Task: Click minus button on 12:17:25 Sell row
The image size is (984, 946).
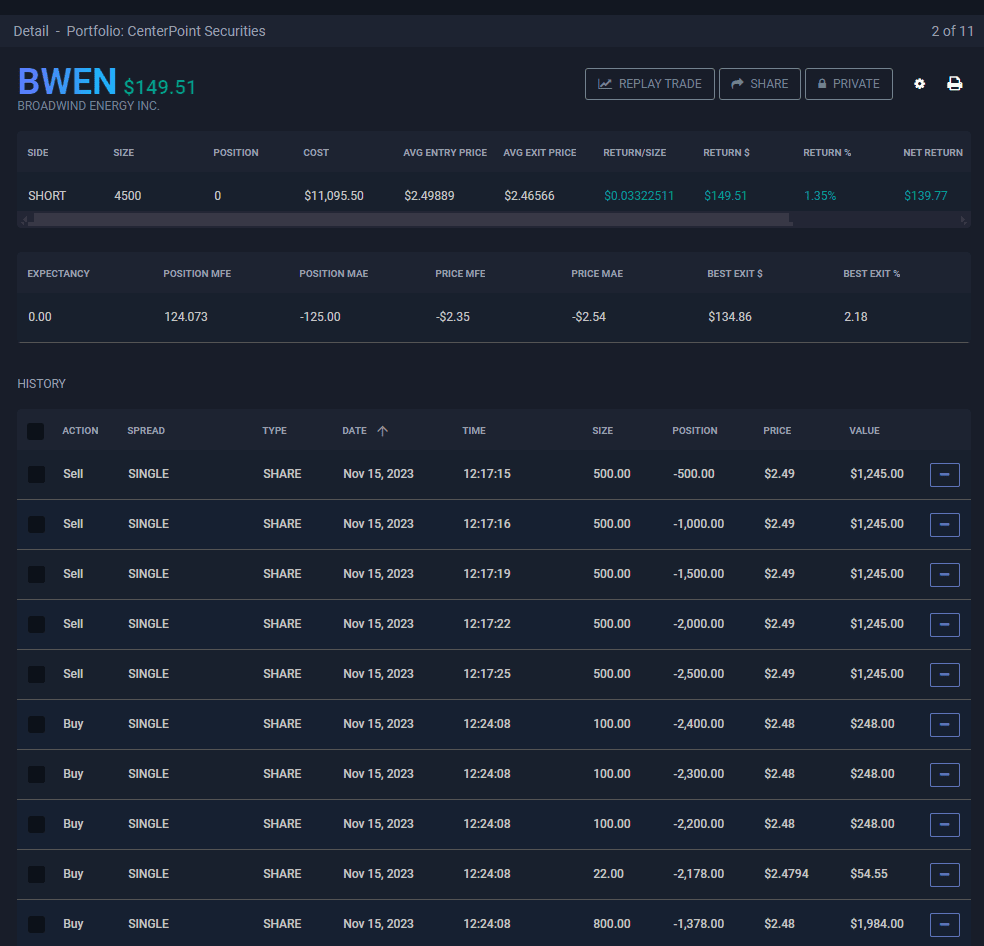Action: pyautogui.click(x=944, y=675)
